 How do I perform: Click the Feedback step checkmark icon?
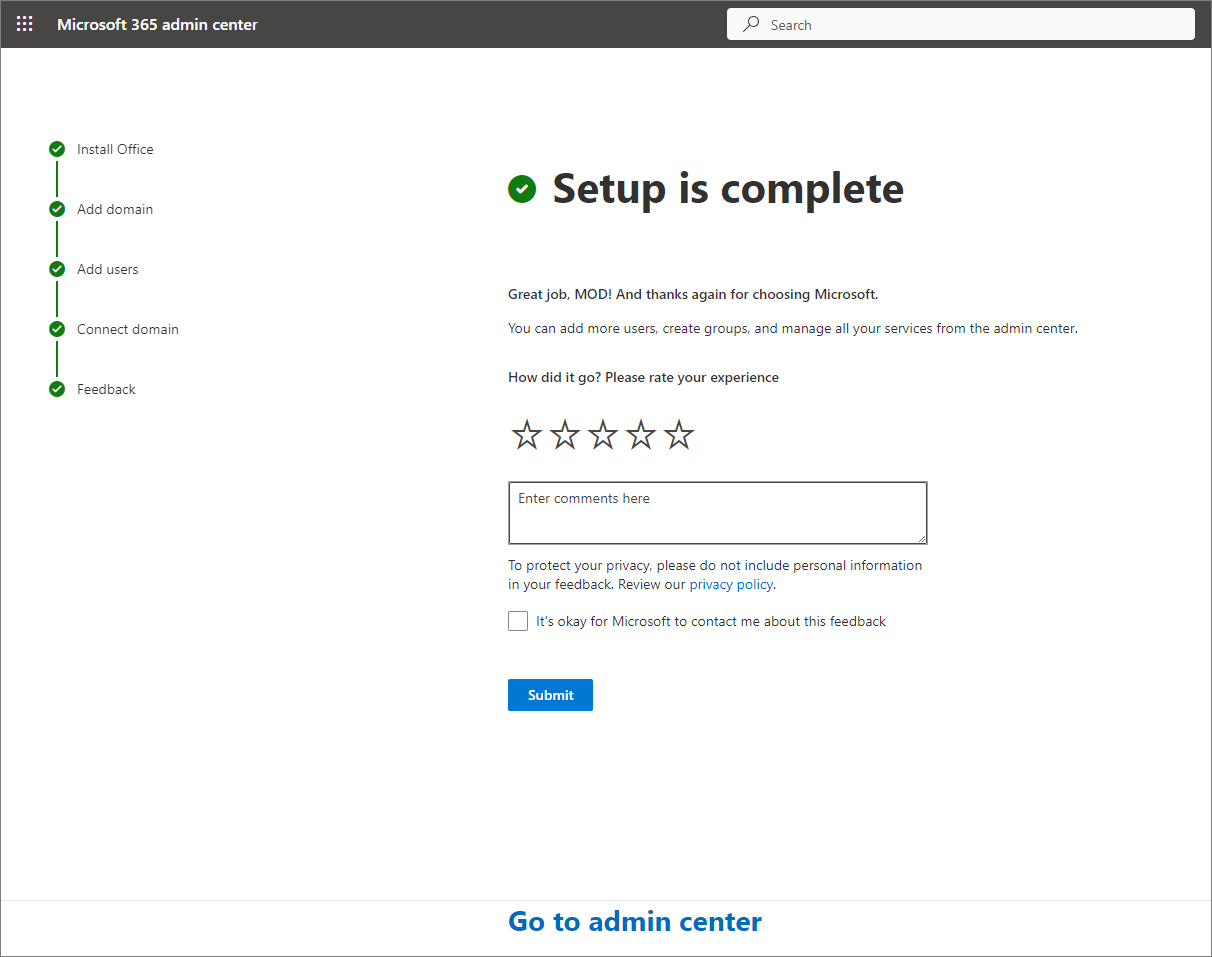57,389
